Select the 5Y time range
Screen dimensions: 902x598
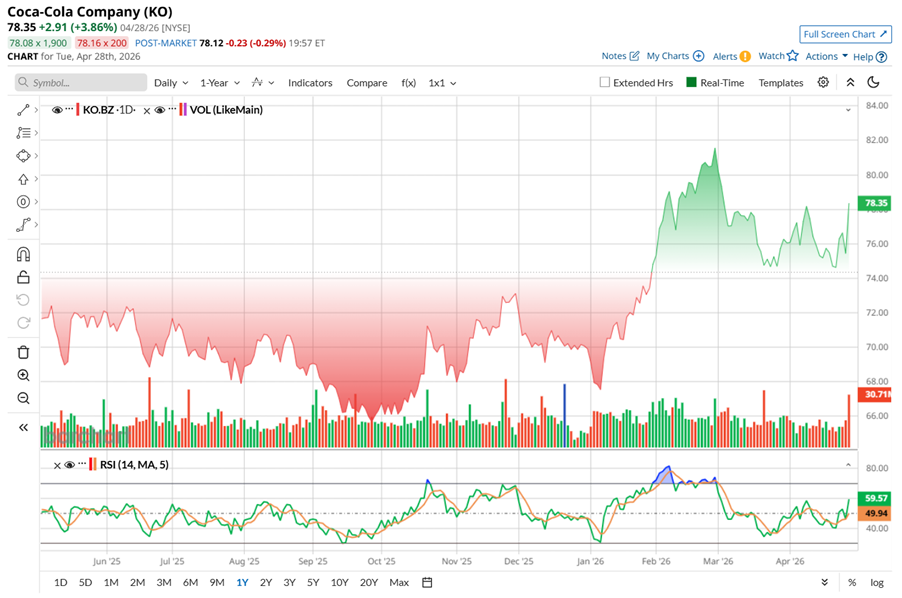tap(313, 582)
